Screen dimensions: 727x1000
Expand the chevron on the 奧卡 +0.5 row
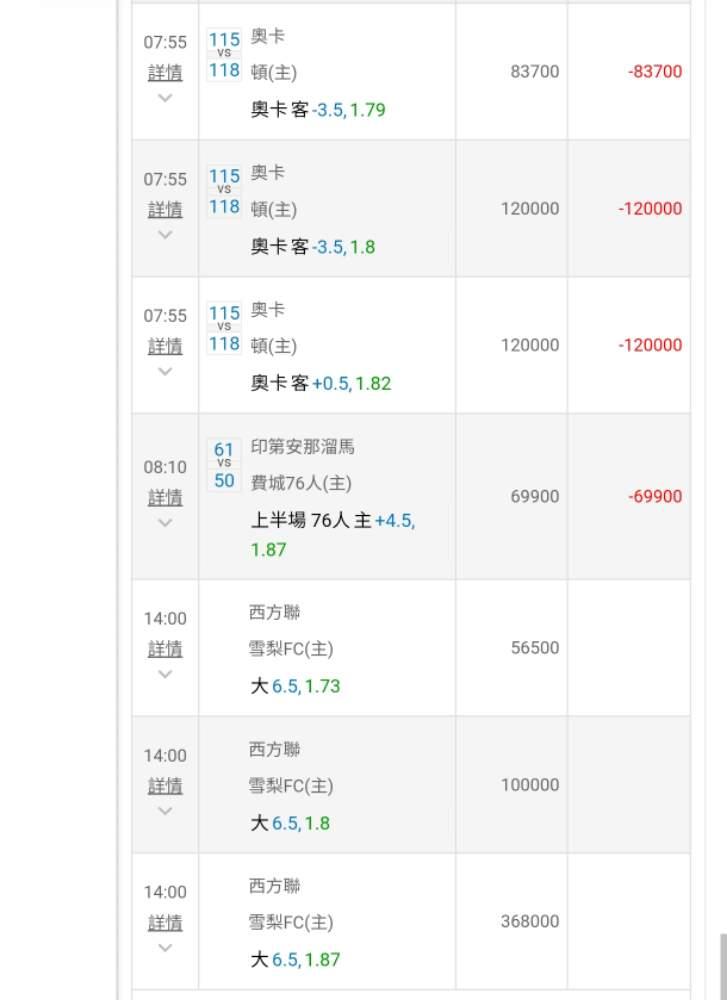(x=165, y=371)
